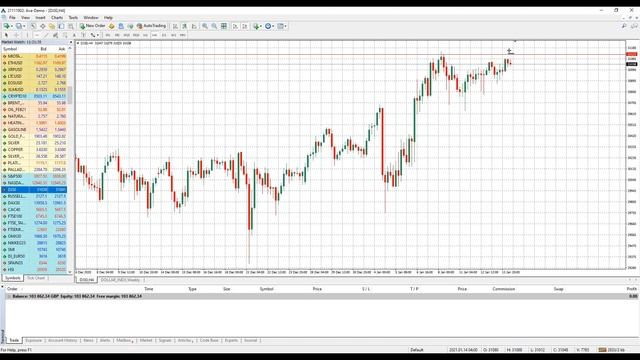
Task: Select the vertical line tool
Action: [x=27, y=35]
